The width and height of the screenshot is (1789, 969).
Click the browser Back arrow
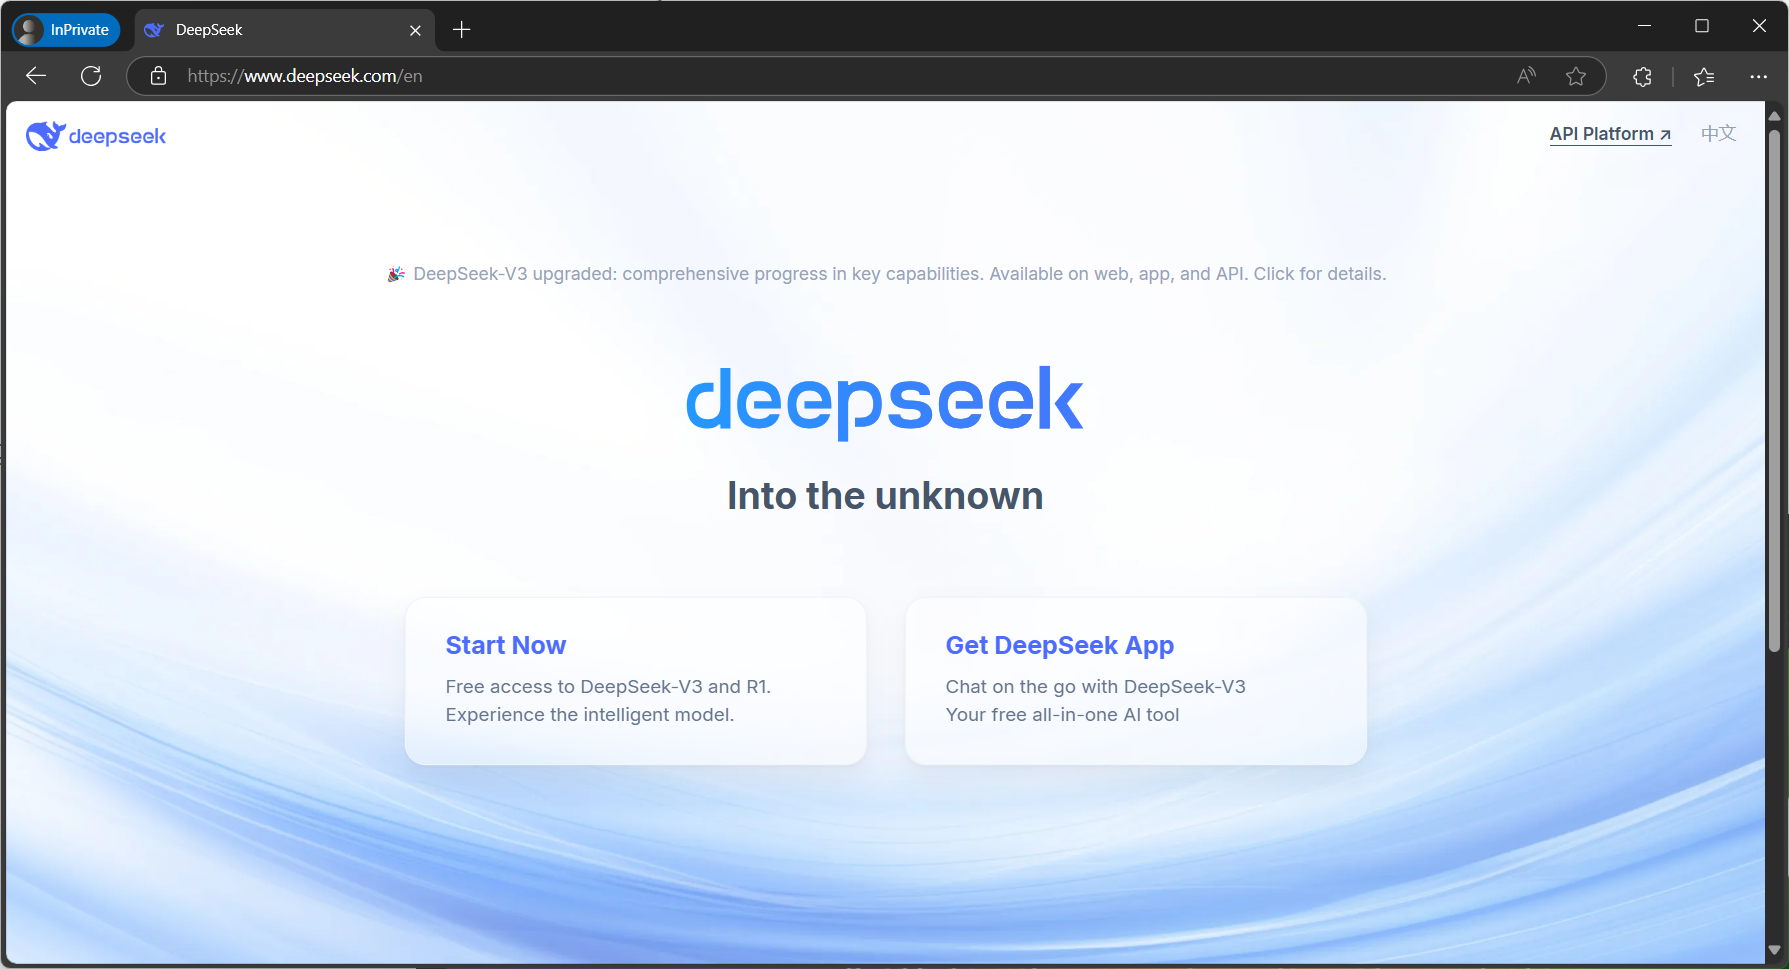coord(36,76)
